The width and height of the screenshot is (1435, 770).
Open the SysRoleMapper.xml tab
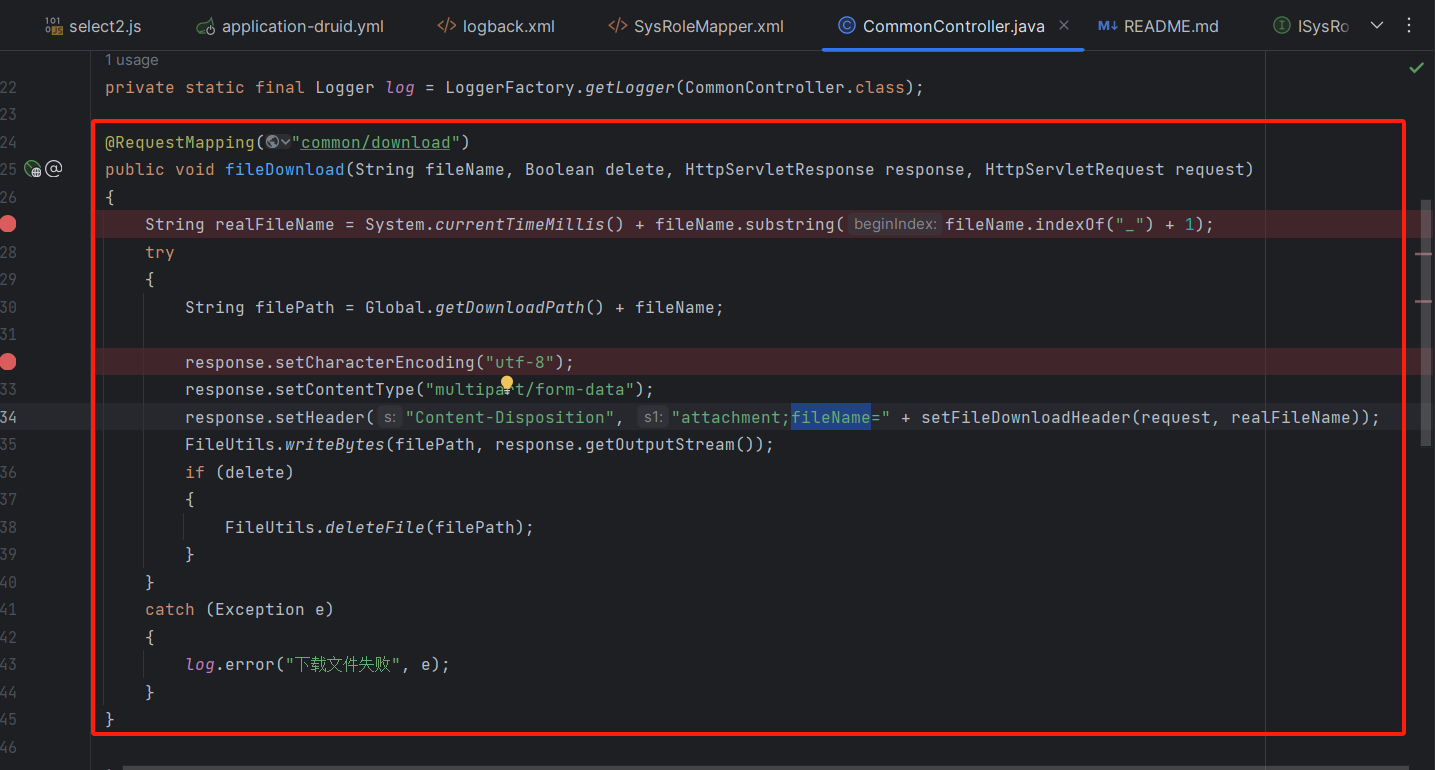coord(696,26)
